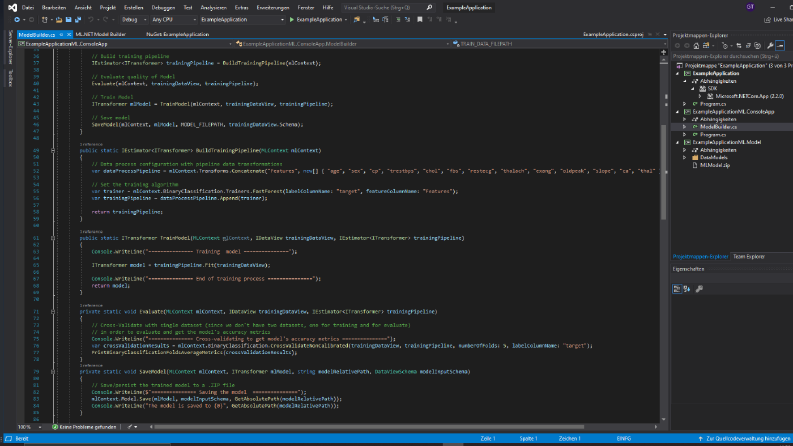Viewport: 793px width, 446px height.
Task: Close the ModelBuilder.cs tab
Action: pos(69,34)
